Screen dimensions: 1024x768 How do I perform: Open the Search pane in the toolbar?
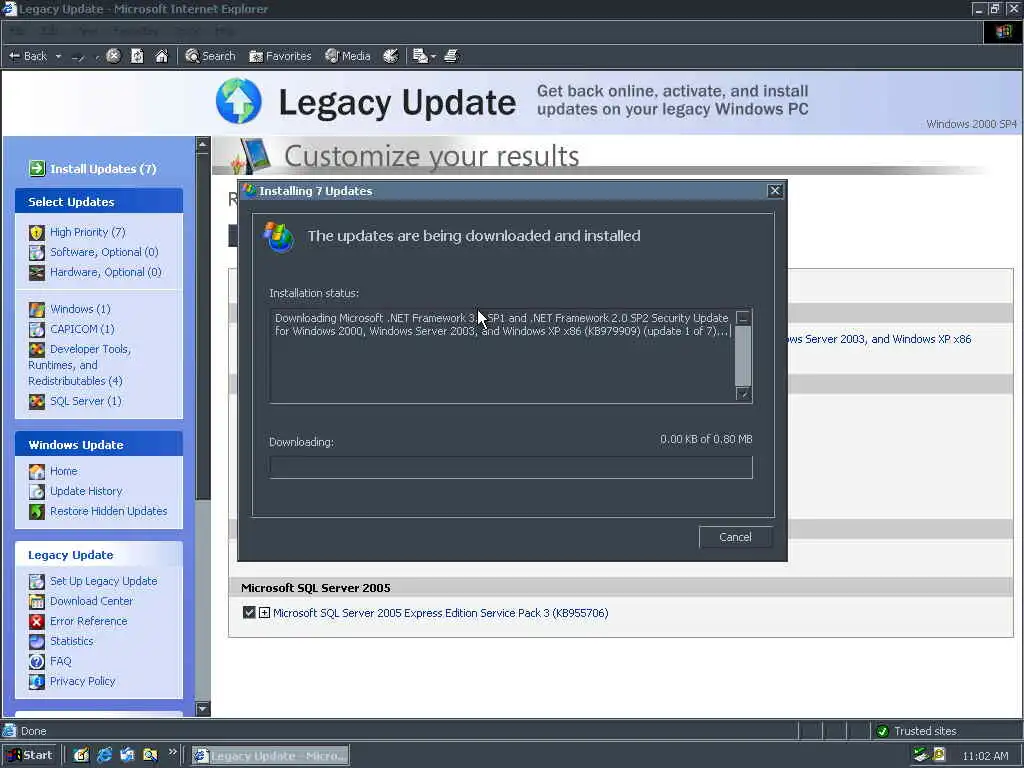point(210,56)
